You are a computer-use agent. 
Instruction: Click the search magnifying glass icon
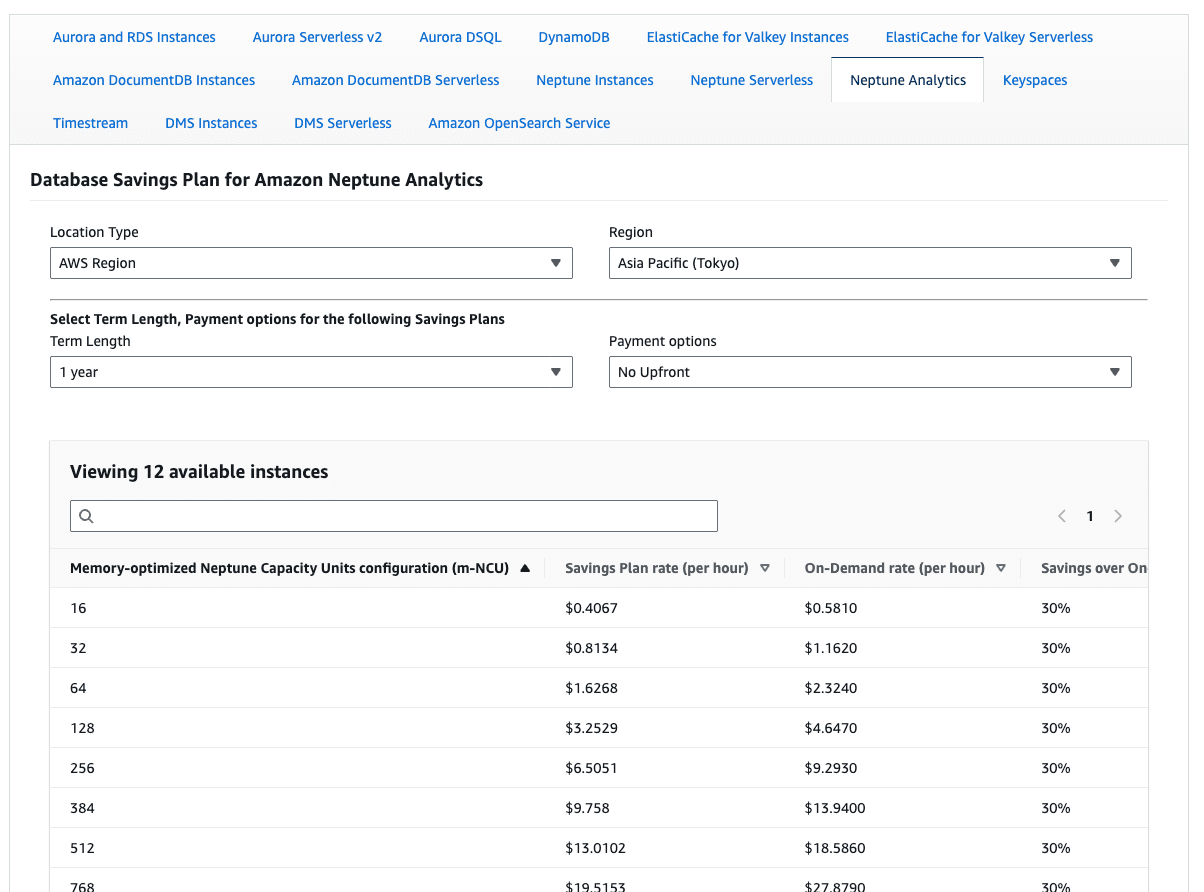[x=85, y=516]
